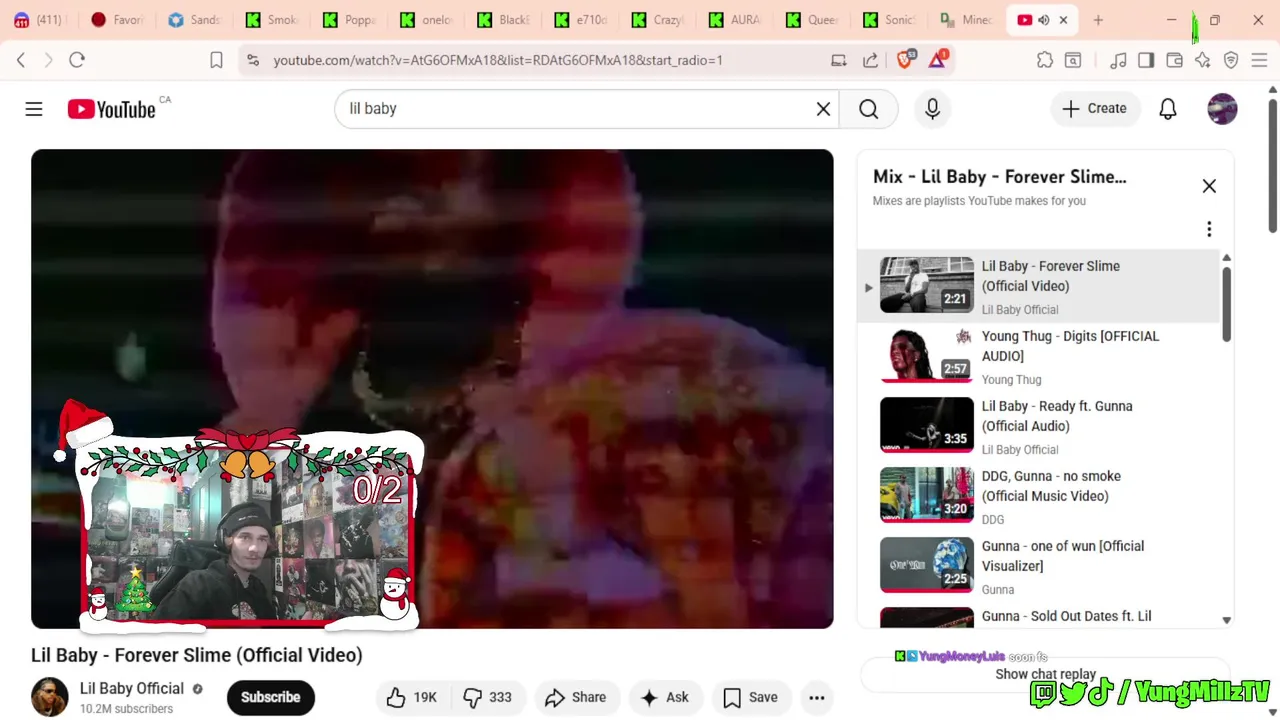
Task: Click playlist scrollbar down arrow
Action: [x=1227, y=620]
